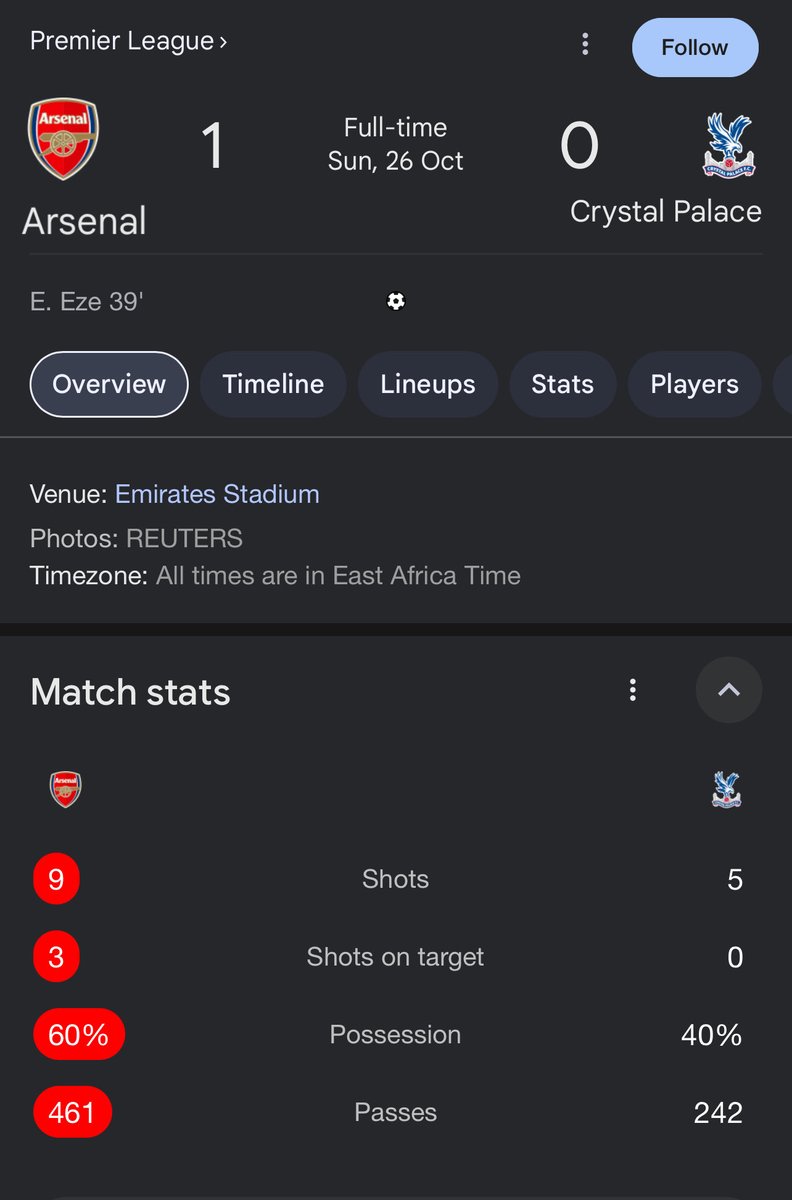Open the Emirates Stadium venue link

217,494
